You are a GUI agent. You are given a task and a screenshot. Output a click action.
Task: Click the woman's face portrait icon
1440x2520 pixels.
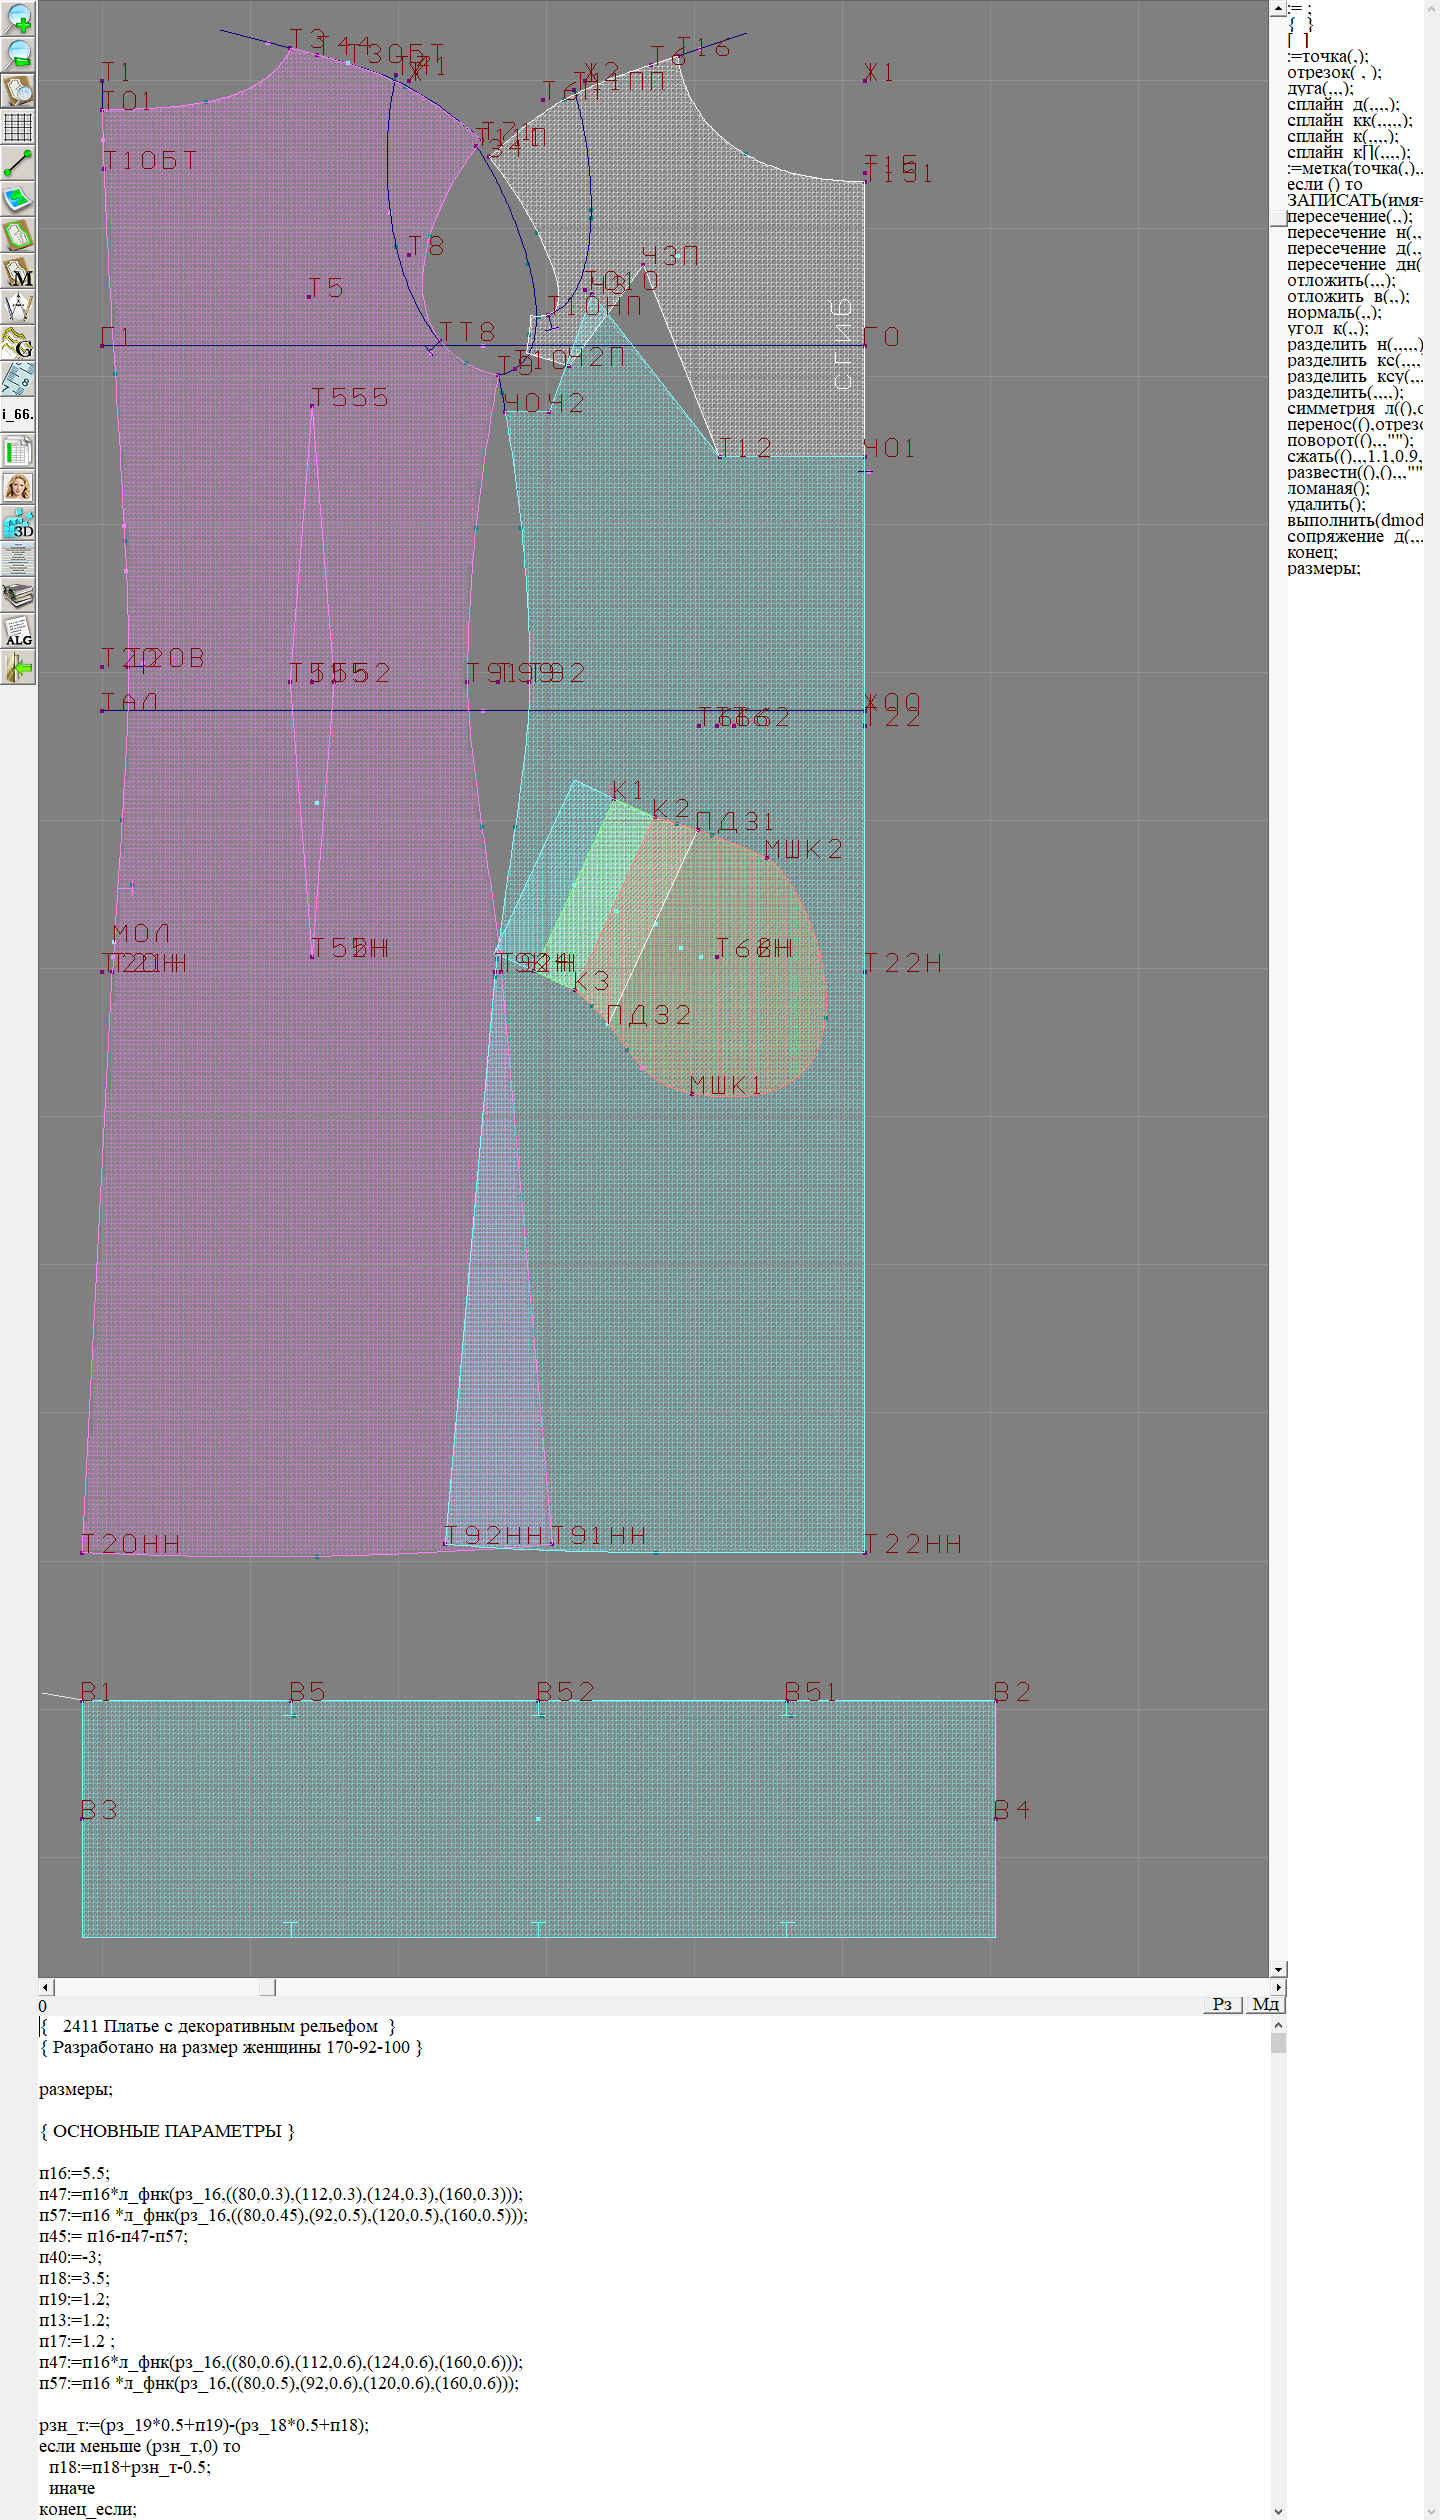[x=18, y=487]
